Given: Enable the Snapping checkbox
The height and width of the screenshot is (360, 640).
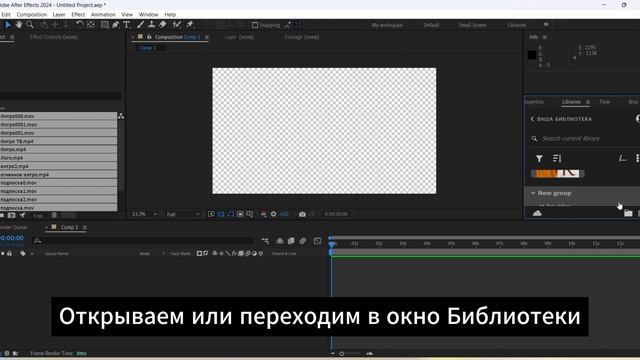Looking at the screenshot, I should click(255, 25).
